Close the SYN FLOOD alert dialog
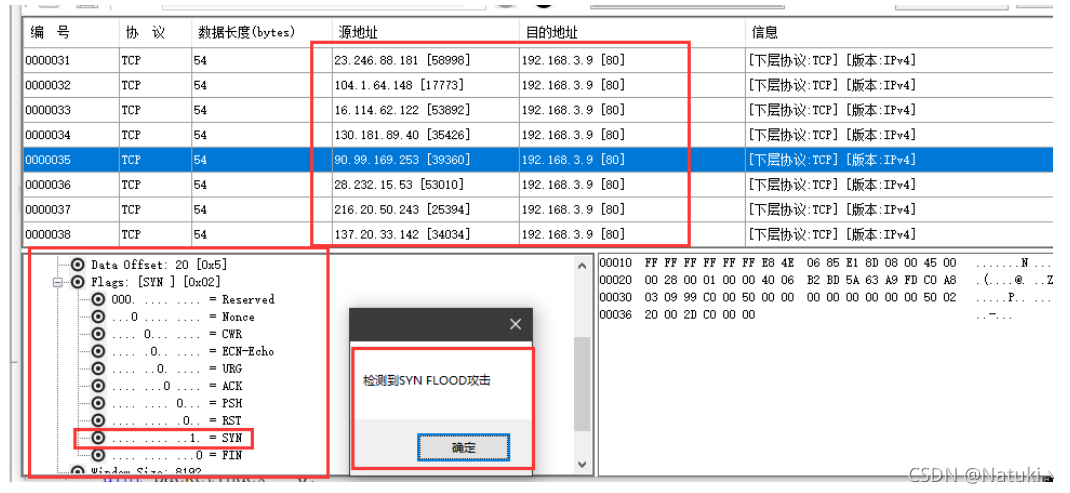 pyautogui.click(x=515, y=324)
